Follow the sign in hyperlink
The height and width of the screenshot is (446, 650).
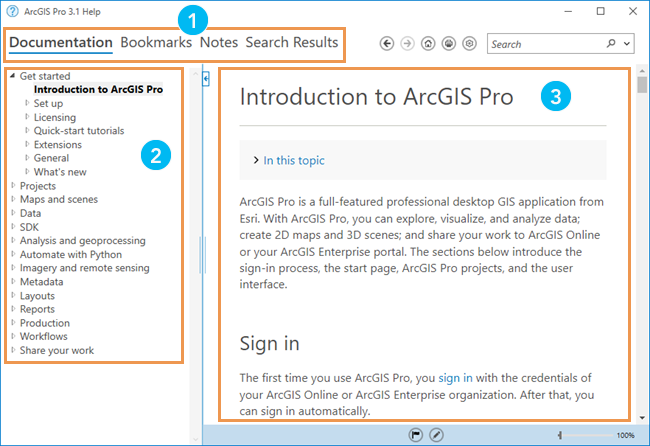coord(455,378)
